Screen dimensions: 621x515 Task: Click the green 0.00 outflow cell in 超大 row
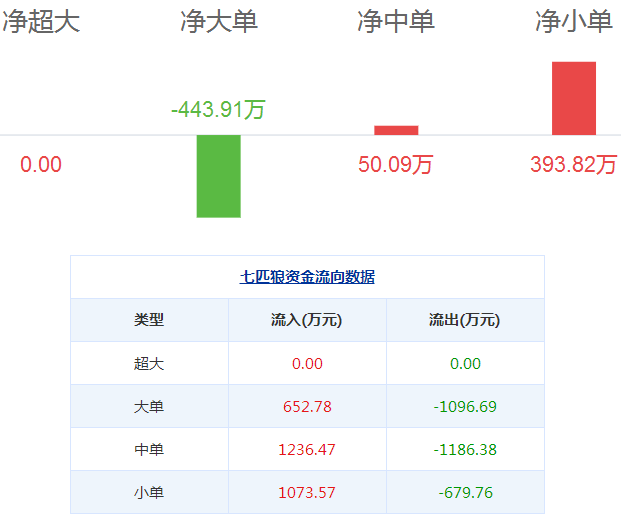(x=465, y=363)
